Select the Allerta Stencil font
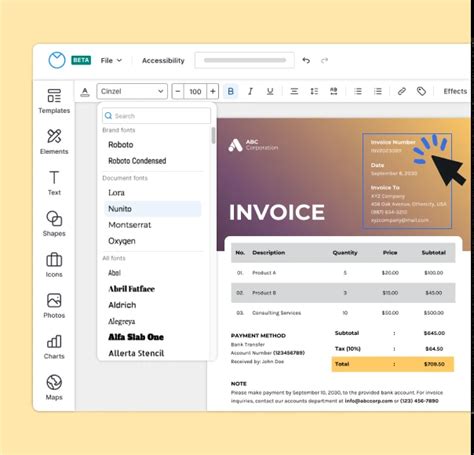This screenshot has width=474, height=455. pyautogui.click(x=136, y=353)
